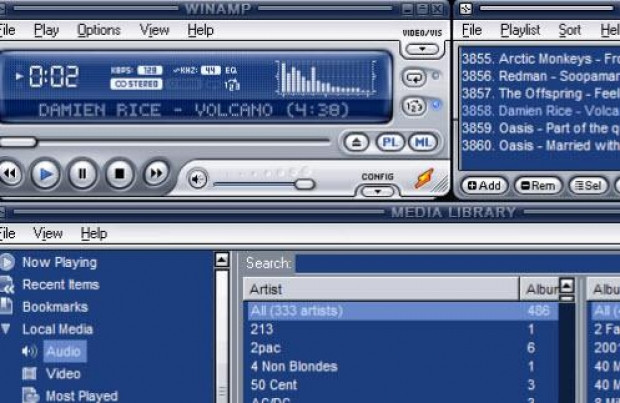
Task: Select playlist entry 3858 Damien Rice
Action: (540, 111)
